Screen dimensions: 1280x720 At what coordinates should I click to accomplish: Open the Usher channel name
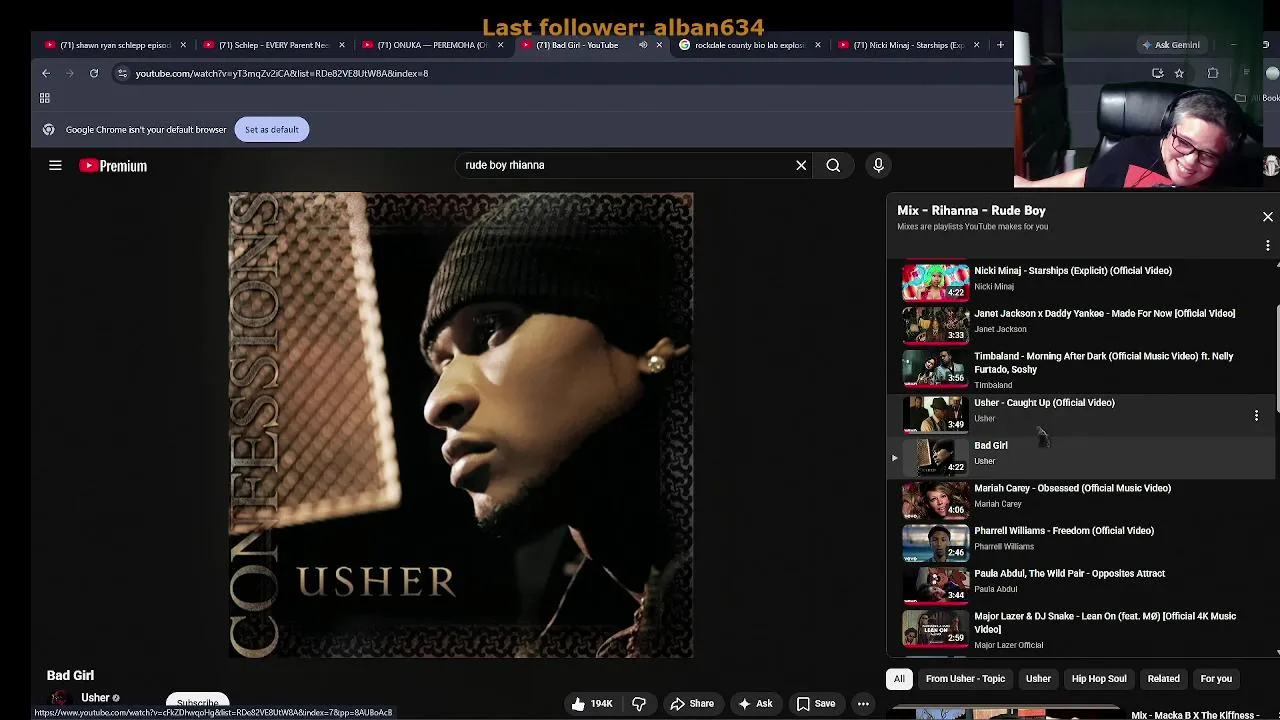pyautogui.click(x=95, y=698)
